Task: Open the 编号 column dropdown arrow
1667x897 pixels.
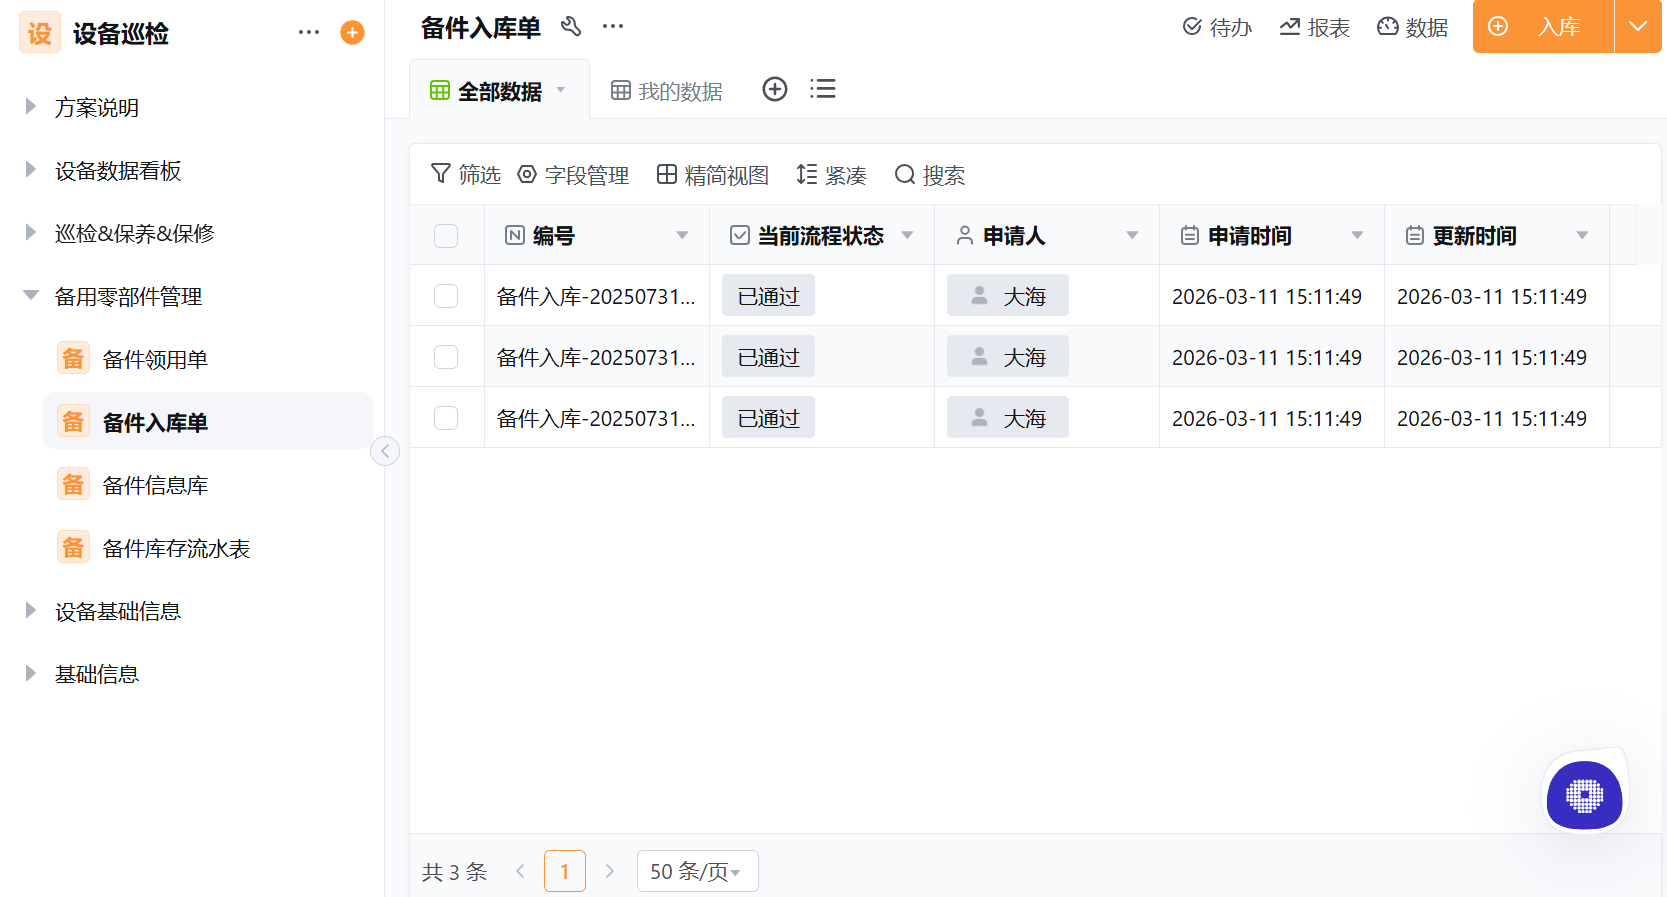Action: pyautogui.click(x=682, y=236)
